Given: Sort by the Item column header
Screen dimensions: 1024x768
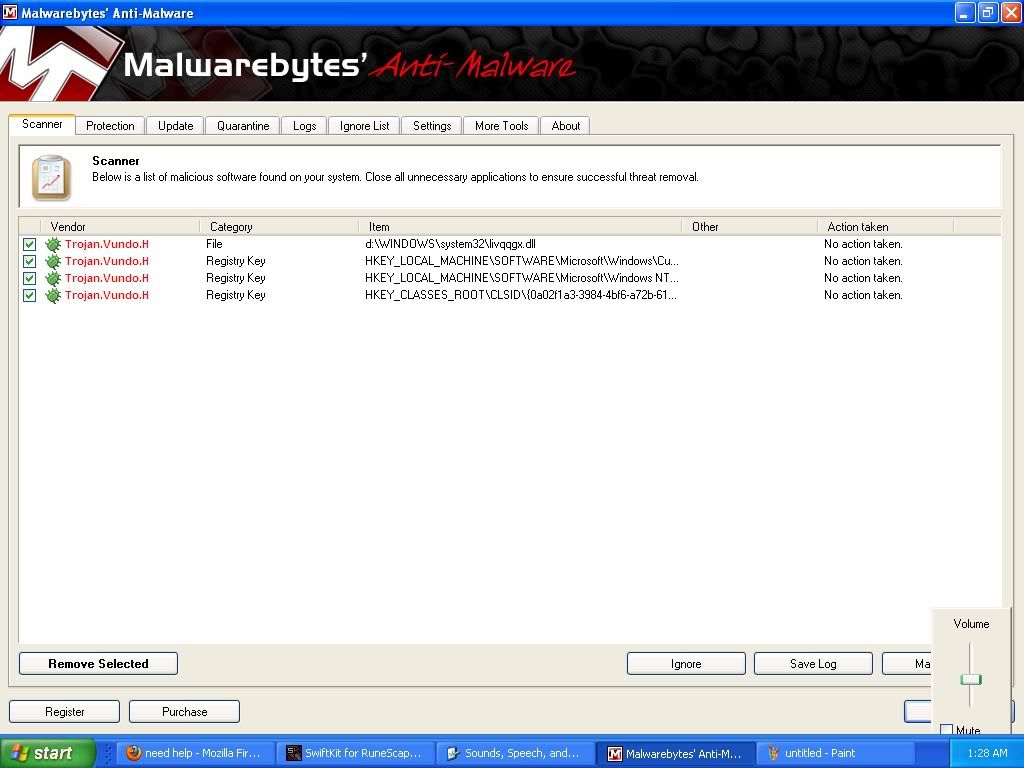Looking at the screenshot, I should (x=520, y=227).
